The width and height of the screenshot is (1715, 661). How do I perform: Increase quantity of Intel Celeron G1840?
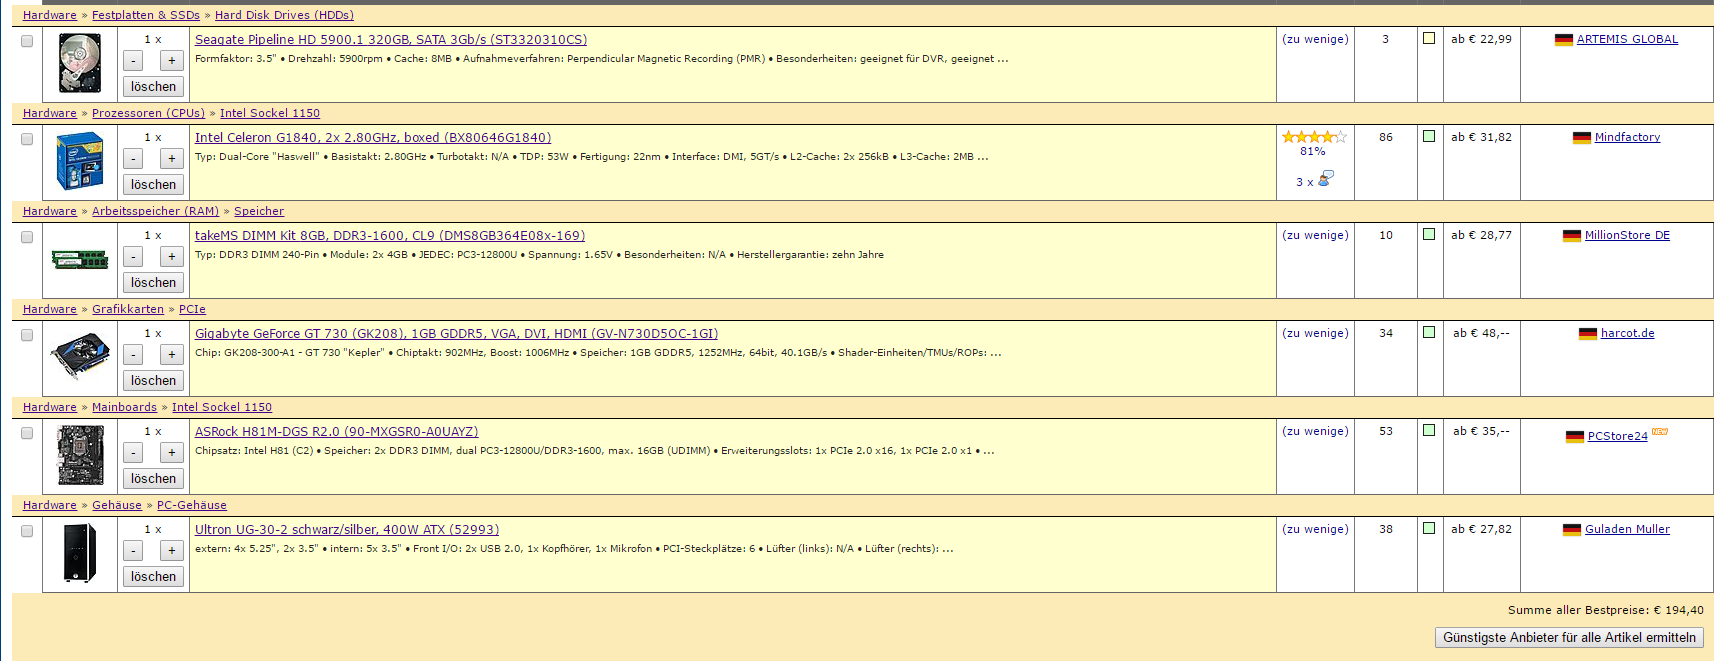tap(172, 159)
